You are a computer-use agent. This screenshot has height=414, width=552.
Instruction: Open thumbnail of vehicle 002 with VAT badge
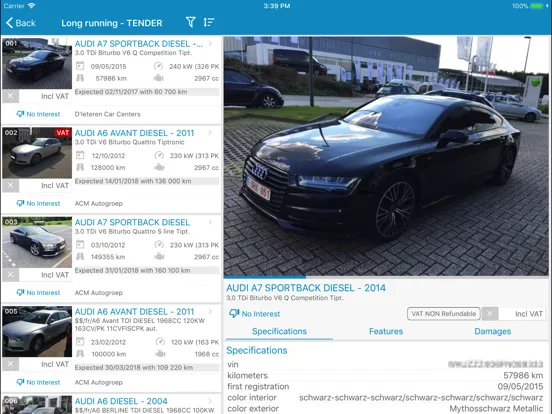37,153
